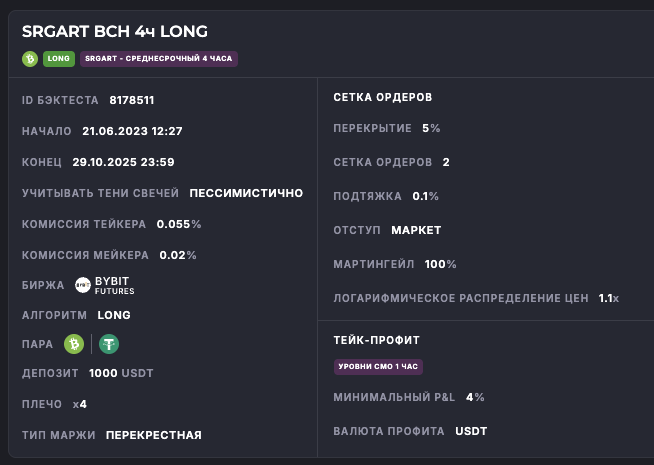The width and height of the screenshot is (654, 465).
Task: Click the leverage value x4
Action: coord(80,404)
